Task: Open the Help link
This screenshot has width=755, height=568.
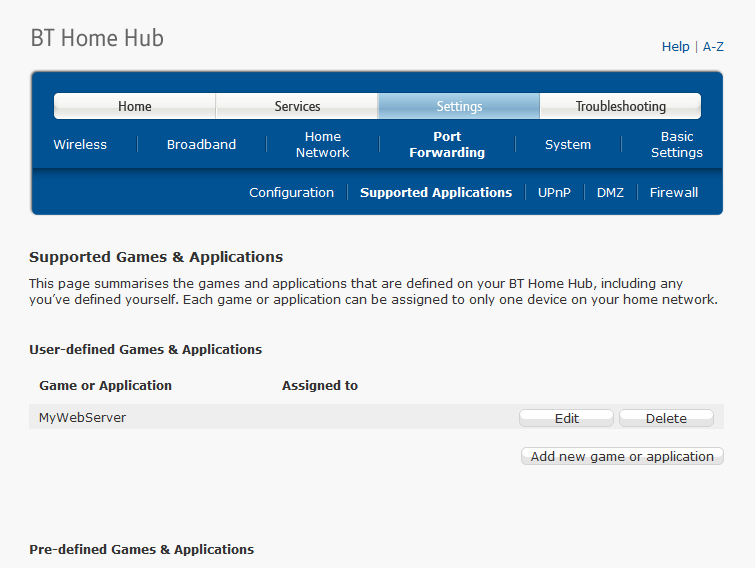Action: [x=675, y=46]
